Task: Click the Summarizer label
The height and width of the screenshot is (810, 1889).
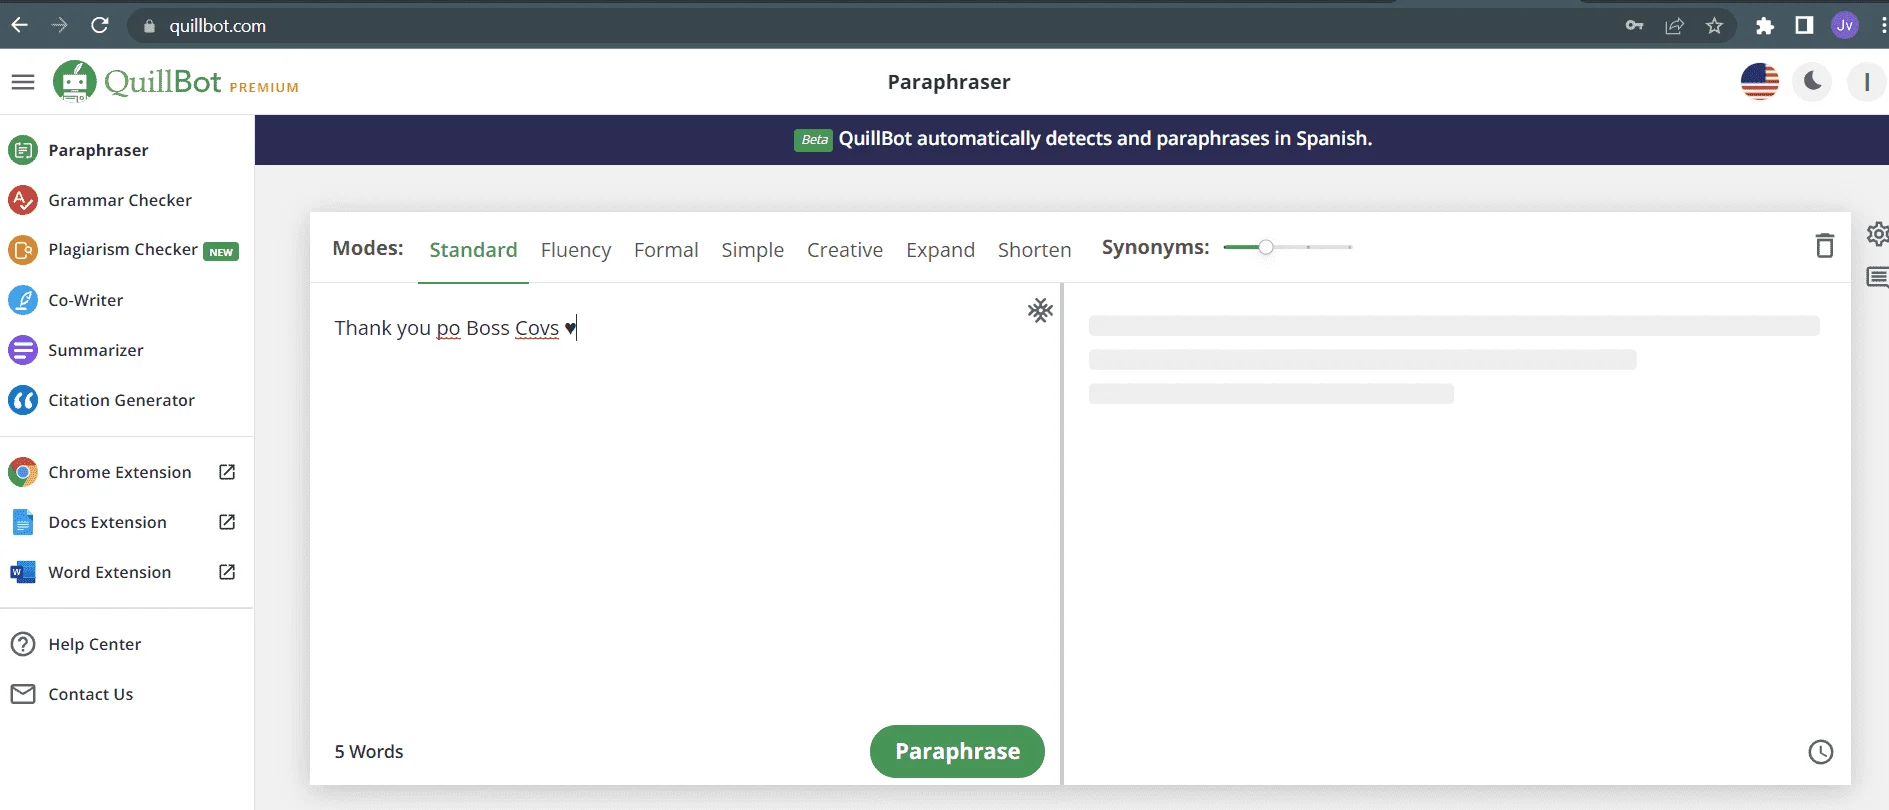Action: pyautogui.click(x=96, y=350)
